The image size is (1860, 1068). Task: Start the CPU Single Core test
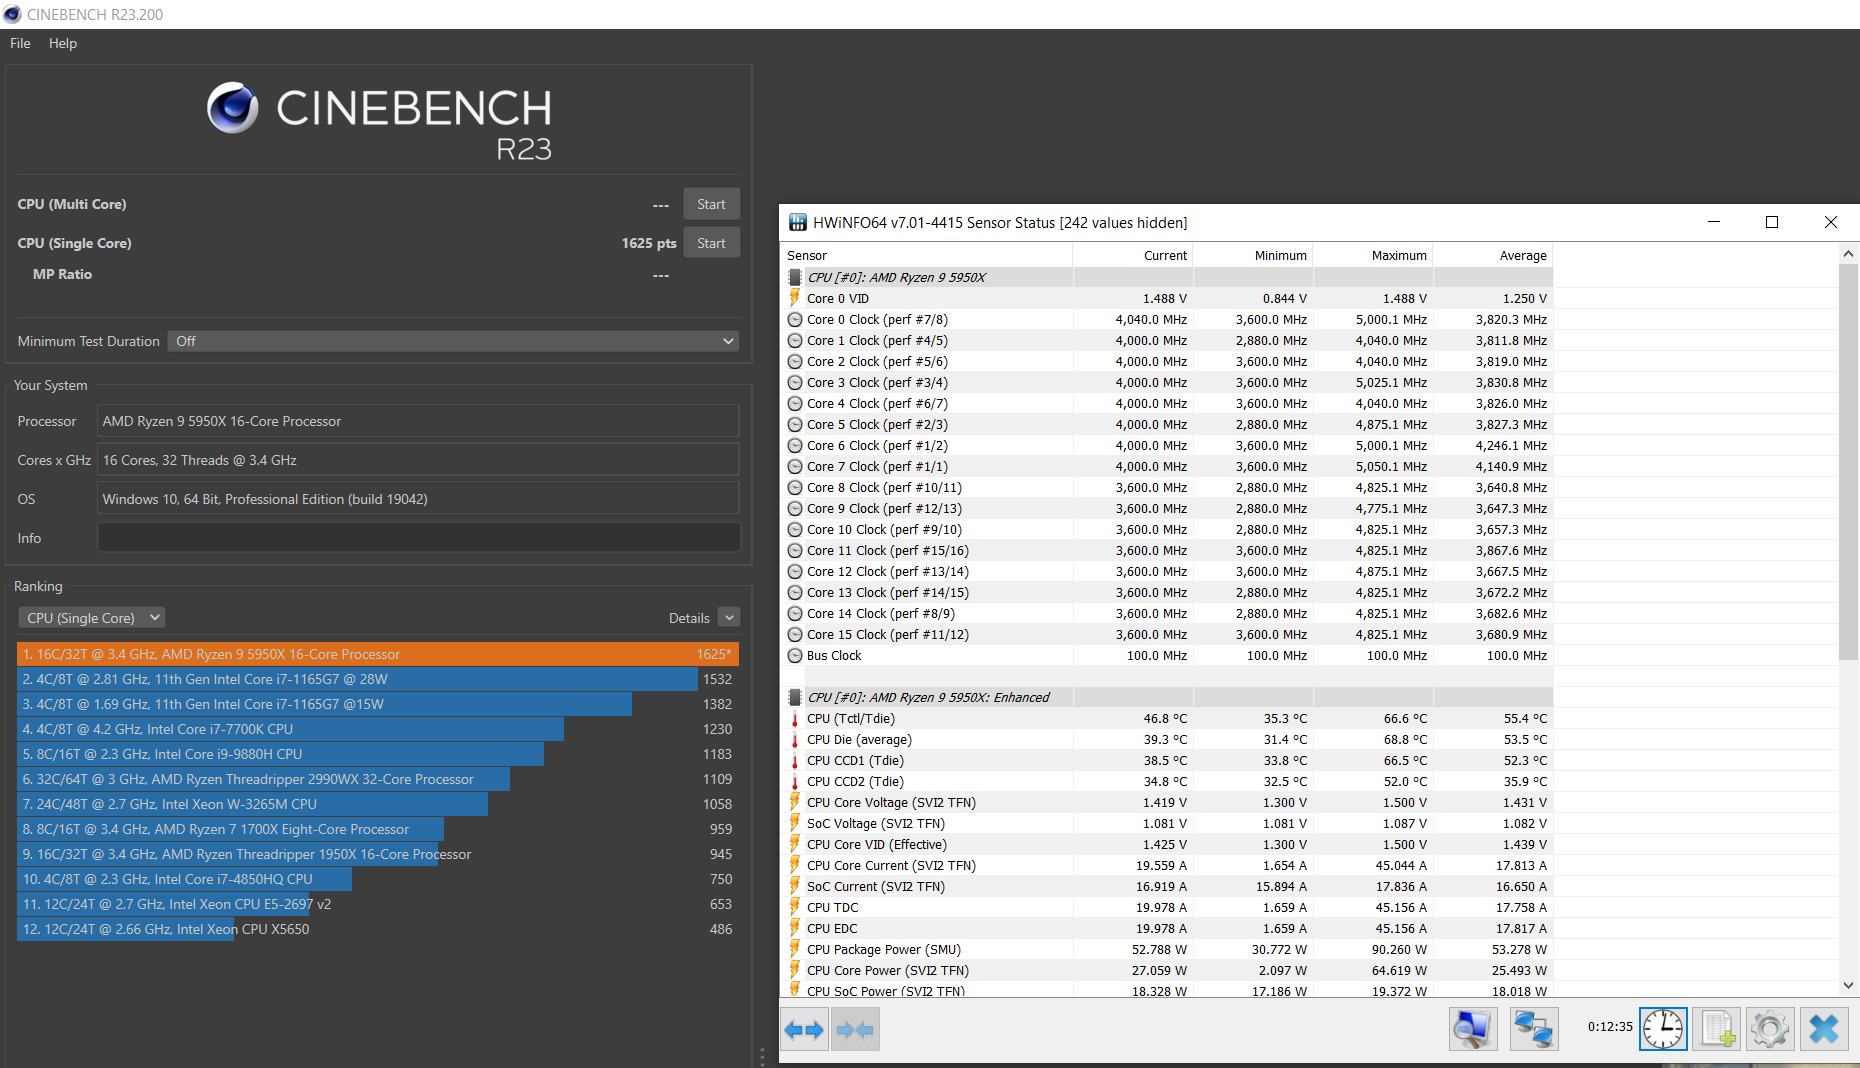point(711,243)
